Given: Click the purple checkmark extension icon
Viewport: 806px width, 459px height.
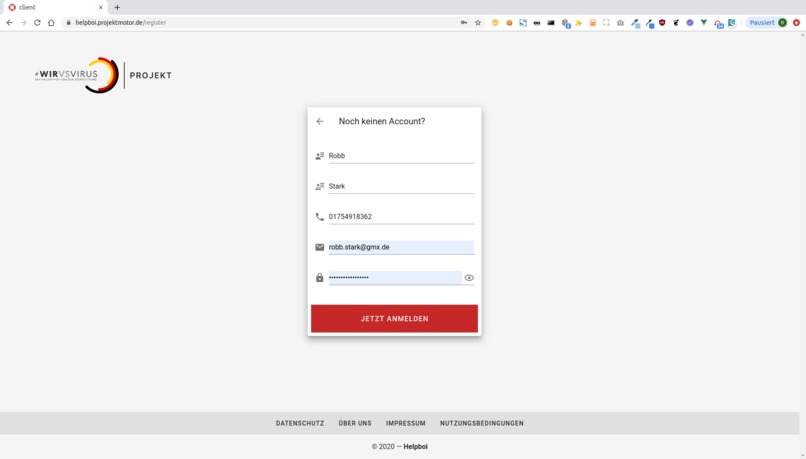Looking at the screenshot, I should (690, 23).
